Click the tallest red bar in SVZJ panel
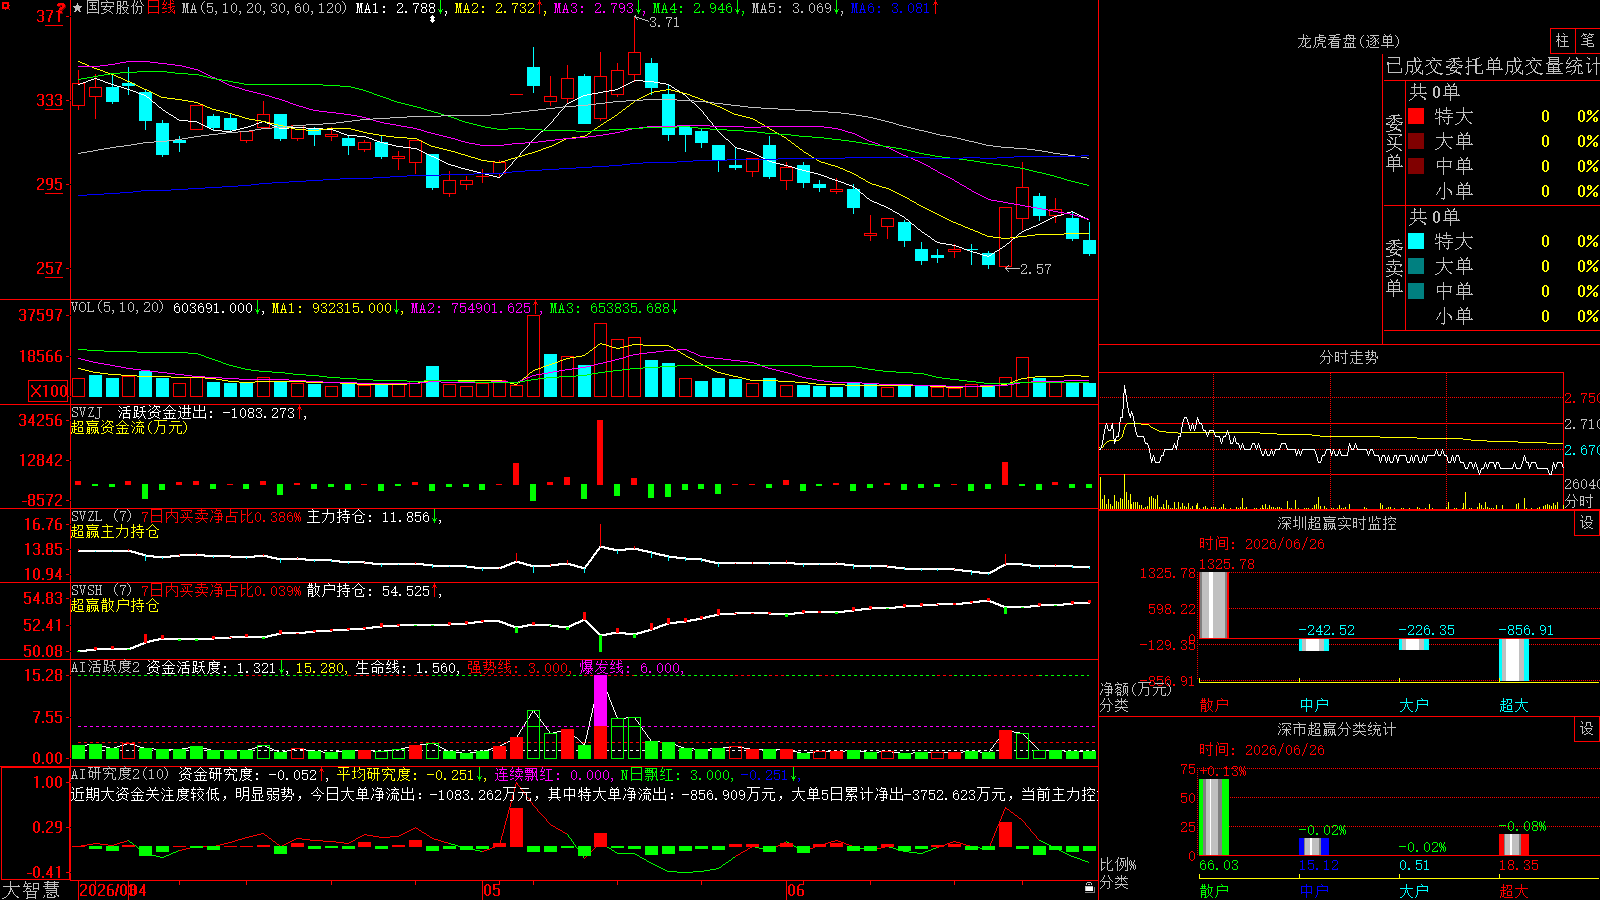Image resolution: width=1600 pixels, height=900 pixels. (600, 452)
